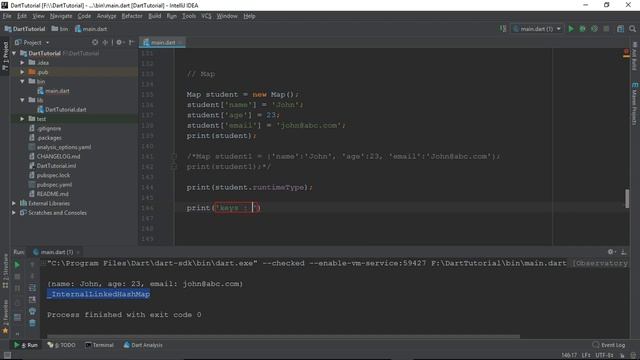Viewport: 640px width, 360px height.
Task: Open the Project panel gear settings
Action: point(119,42)
